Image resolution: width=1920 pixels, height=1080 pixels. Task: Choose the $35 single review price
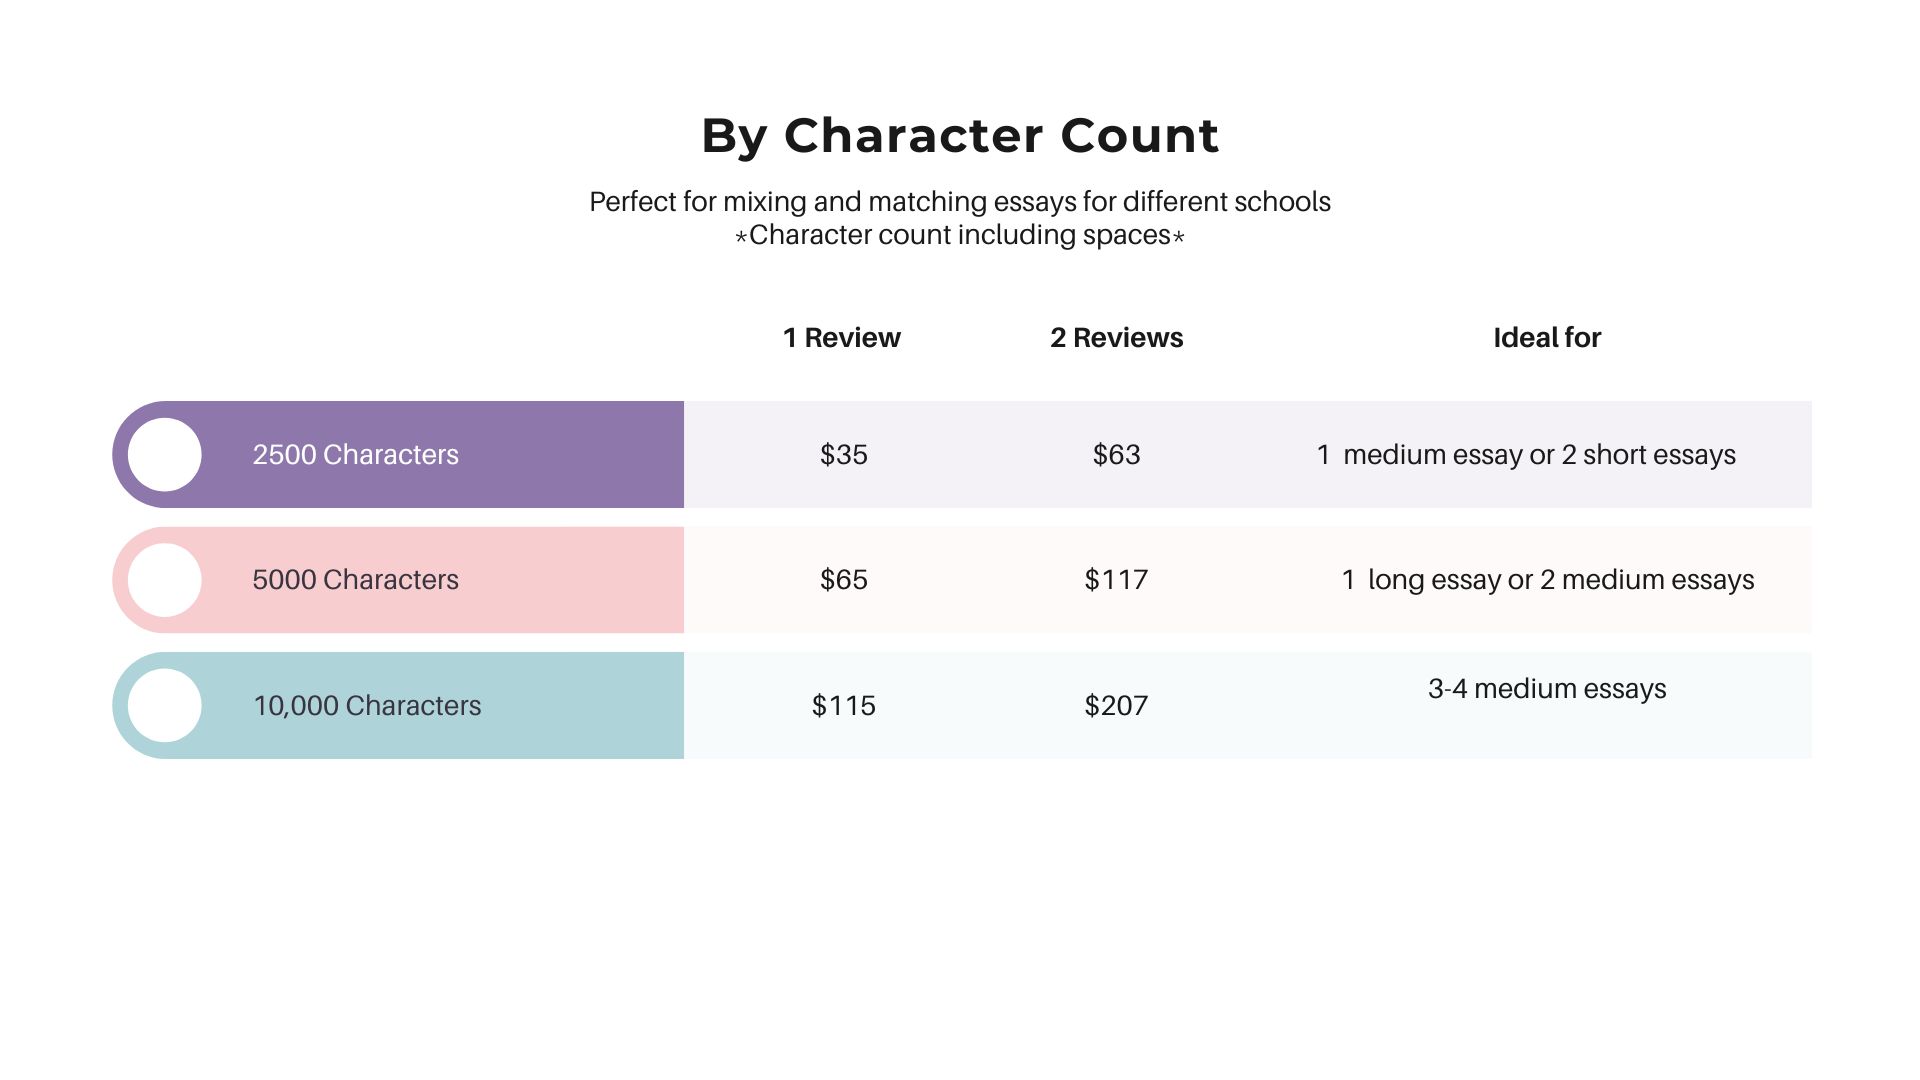(844, 455)
